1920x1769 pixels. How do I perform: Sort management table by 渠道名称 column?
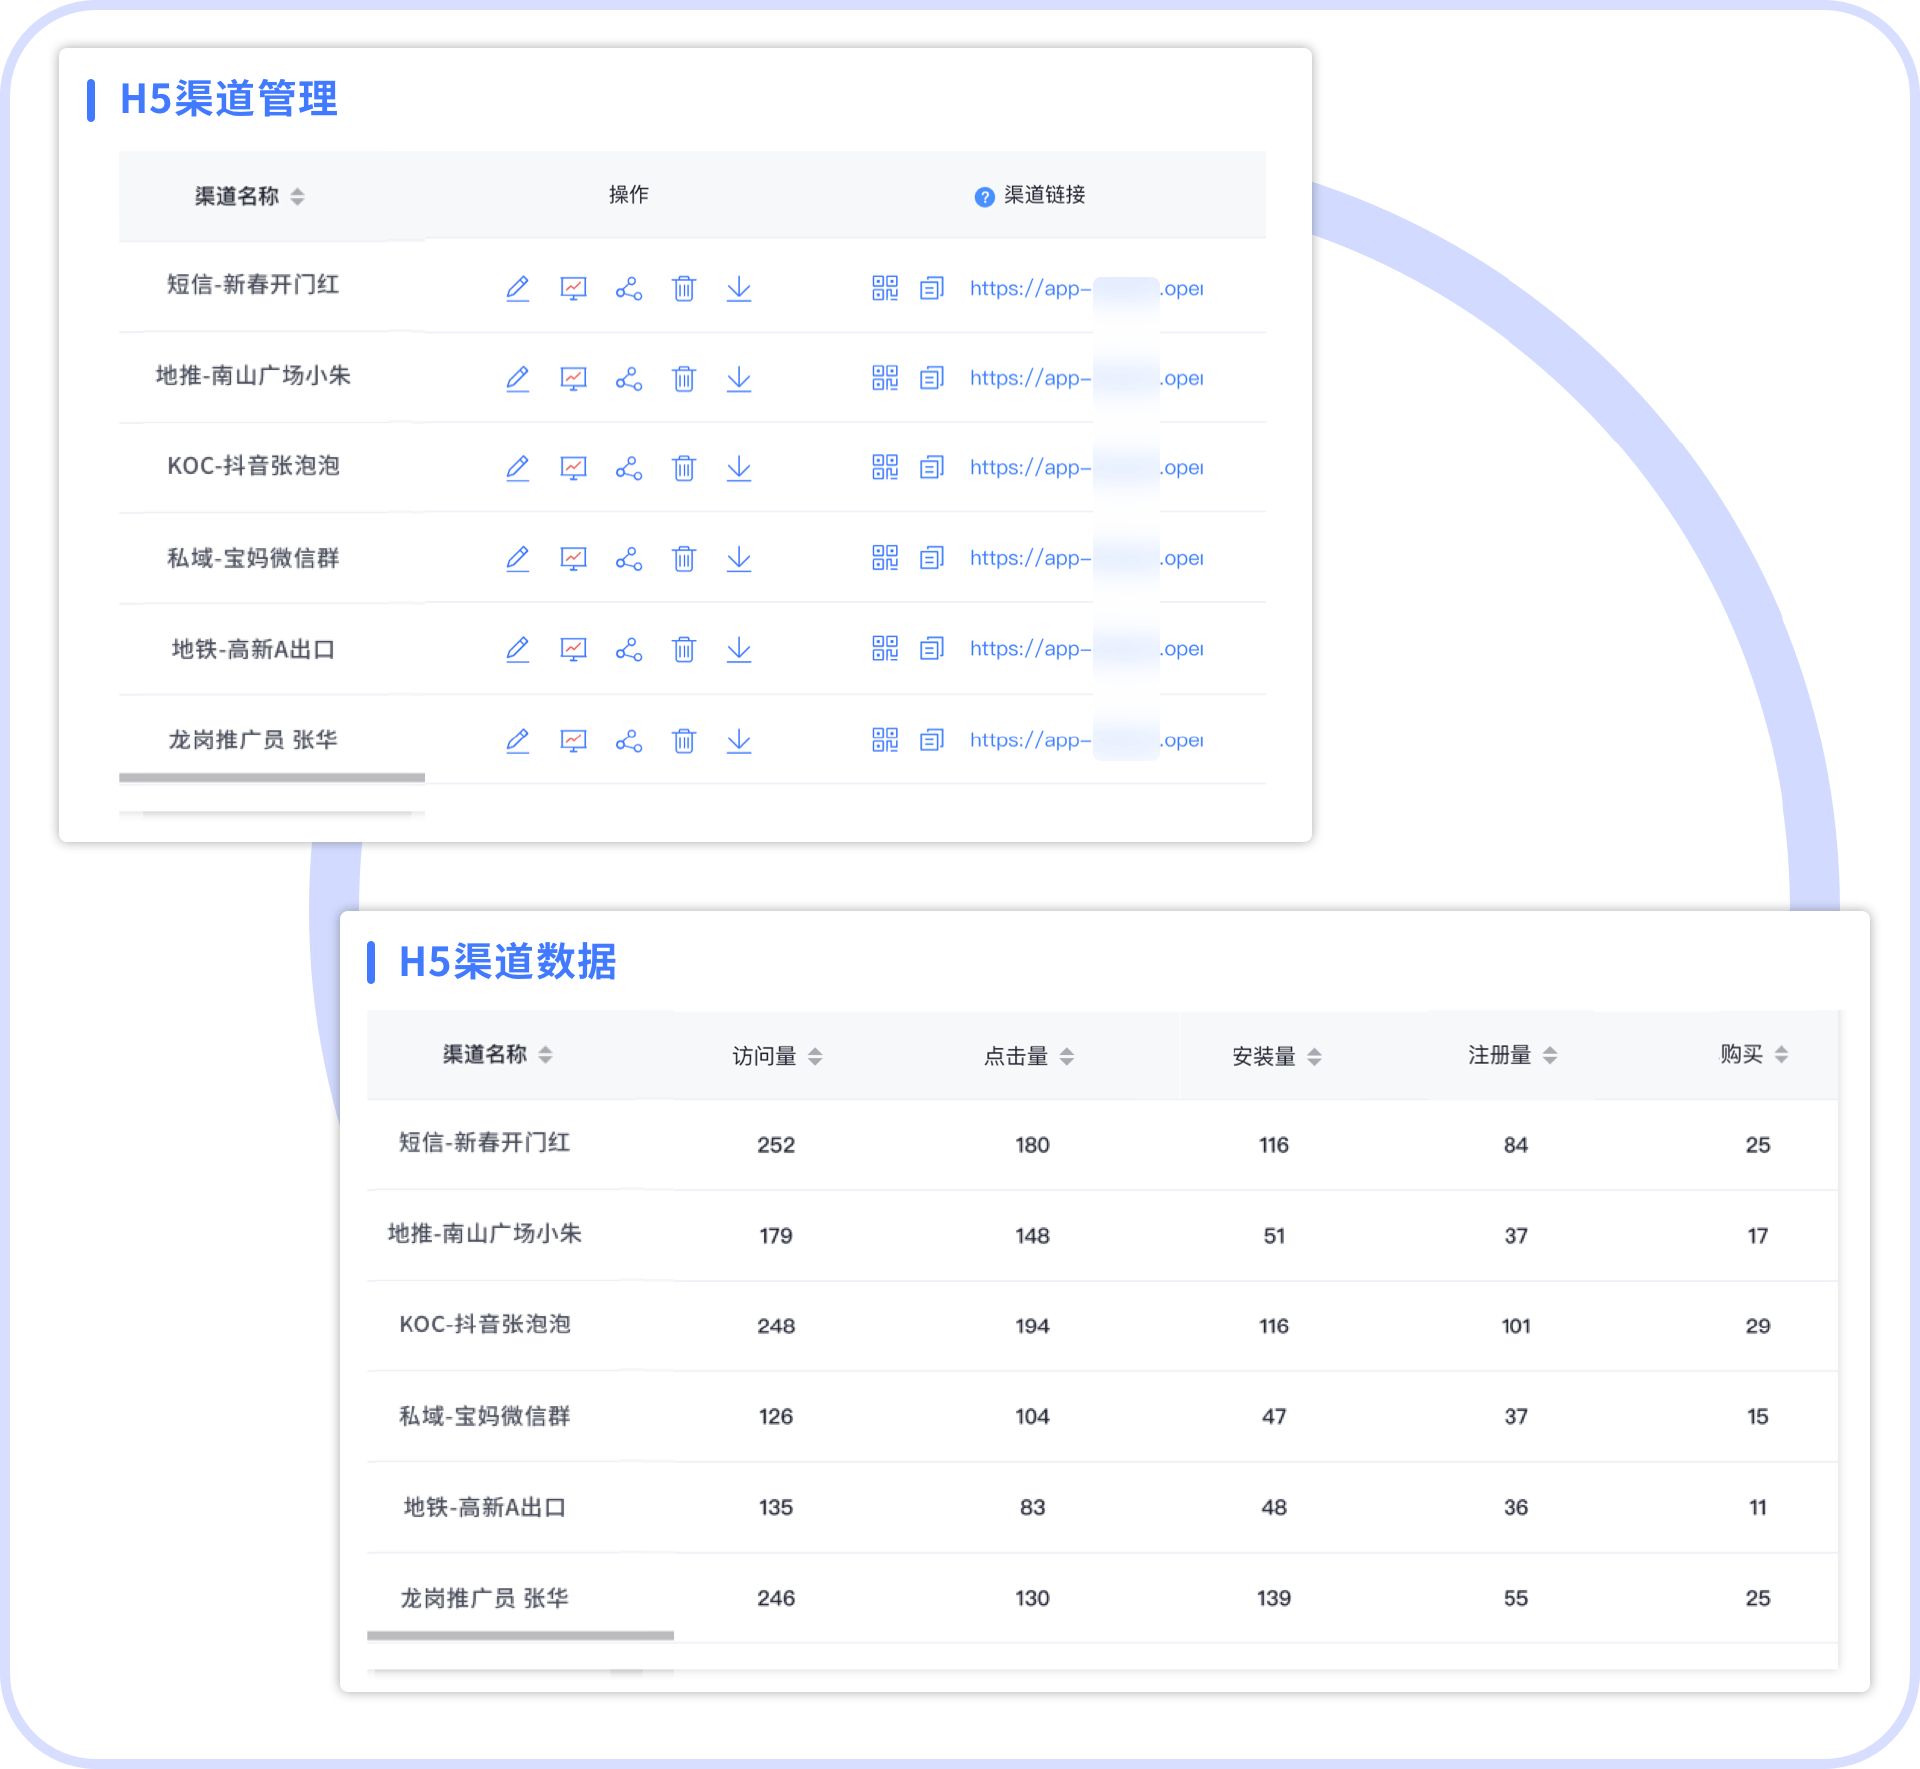click(x=297, y=197)
